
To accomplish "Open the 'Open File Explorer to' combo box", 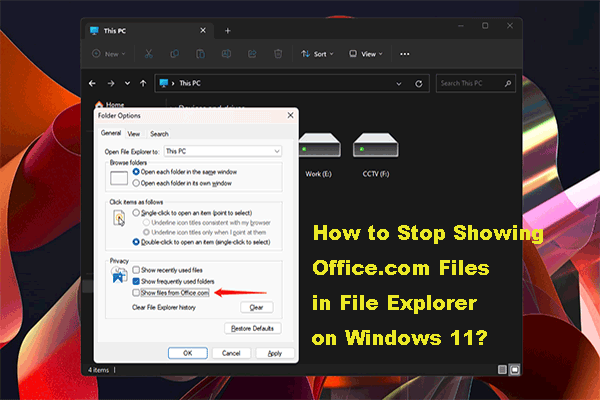I will [223, 151].
